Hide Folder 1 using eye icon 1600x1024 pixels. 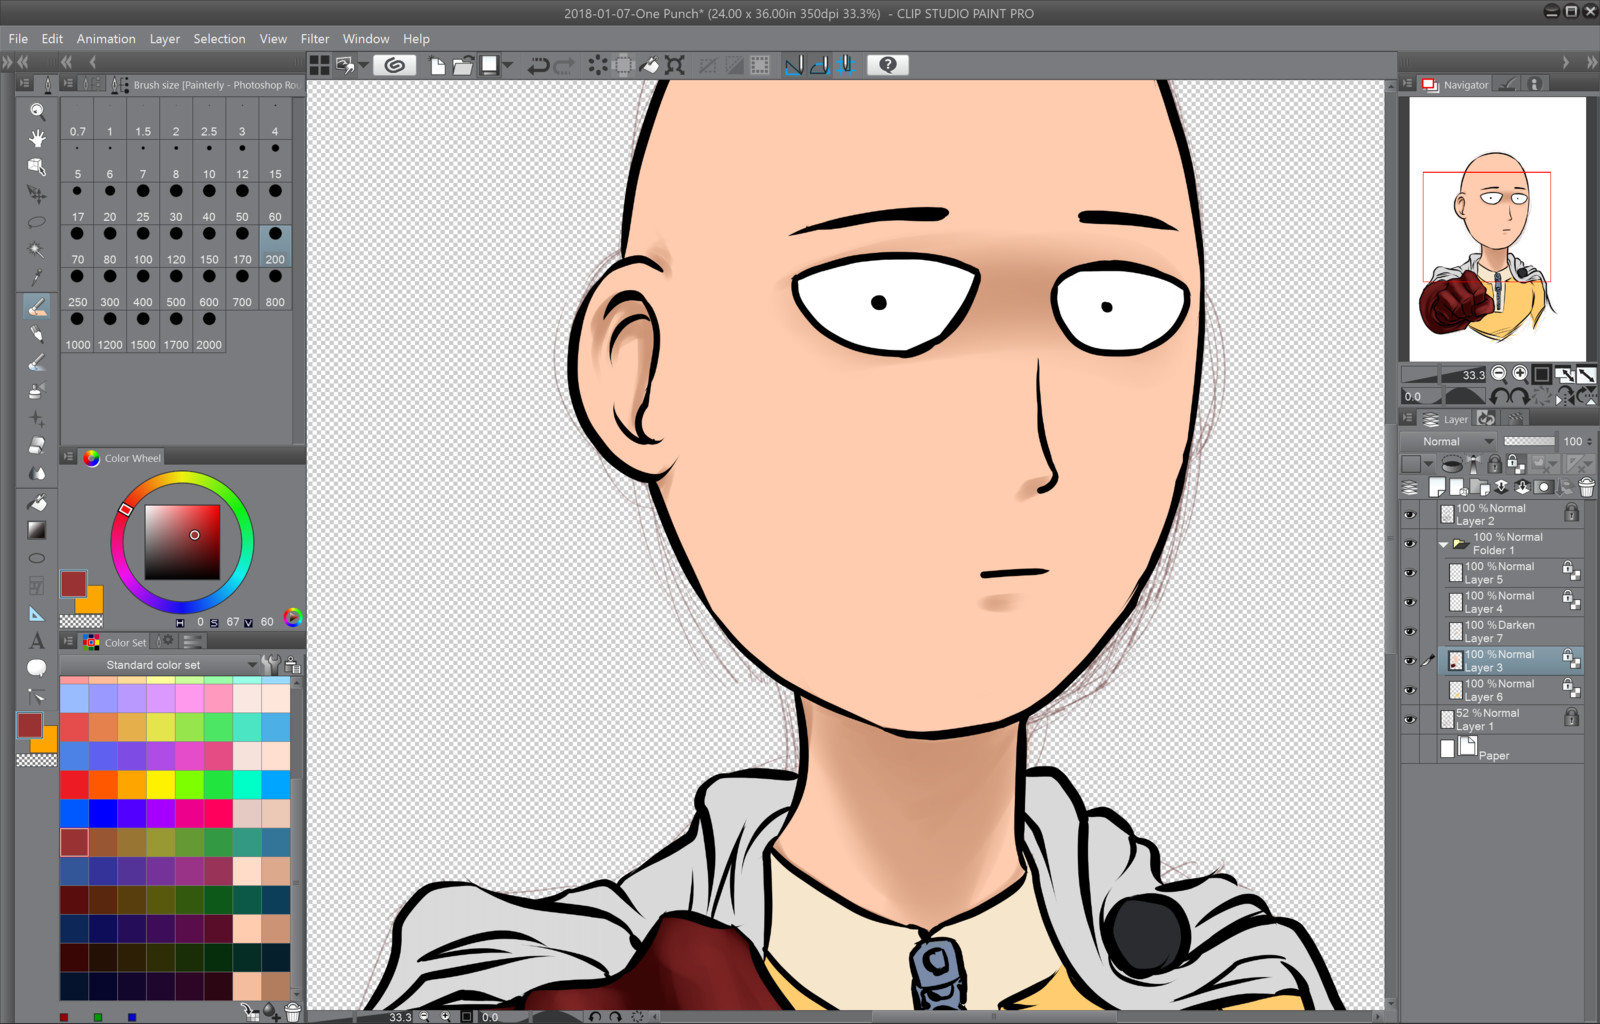(1410, 544)
